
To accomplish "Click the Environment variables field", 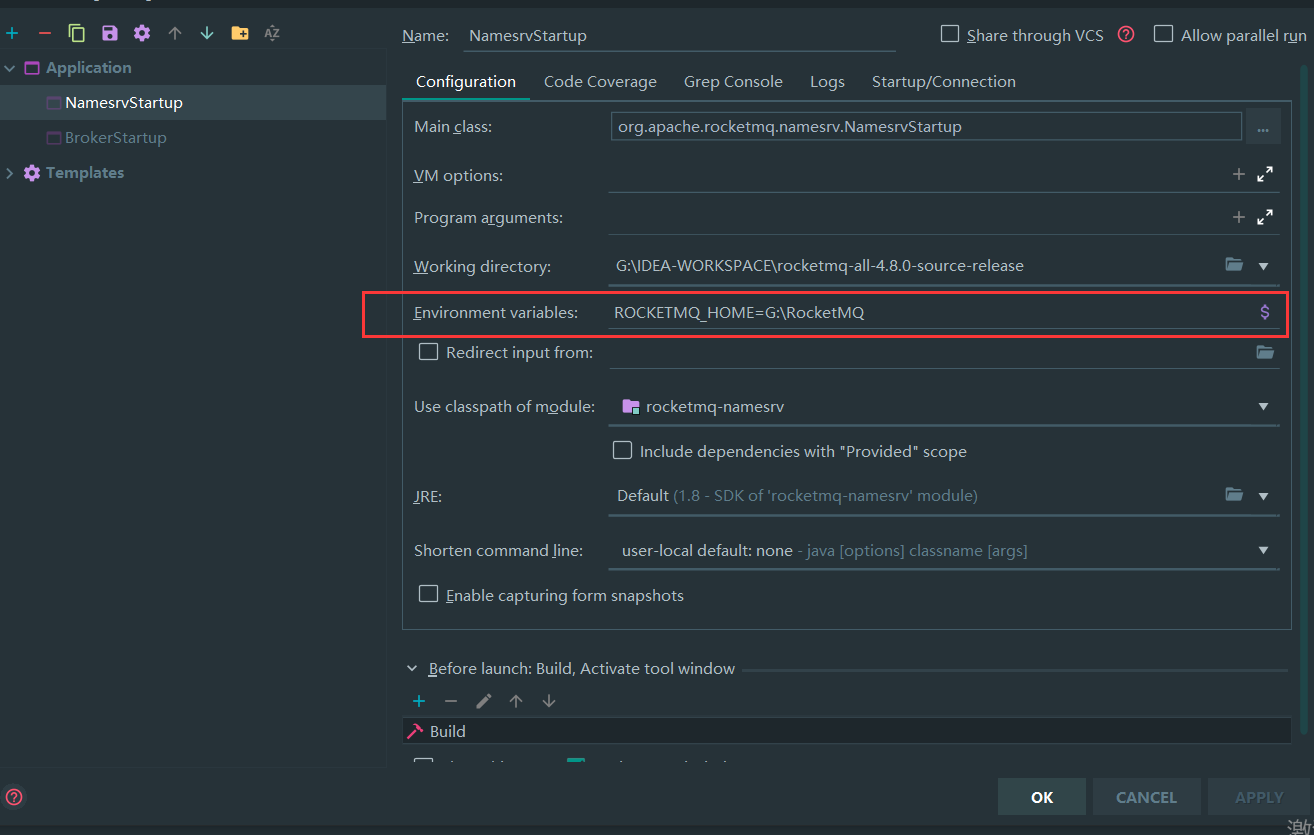I will (x=930, y=312).
